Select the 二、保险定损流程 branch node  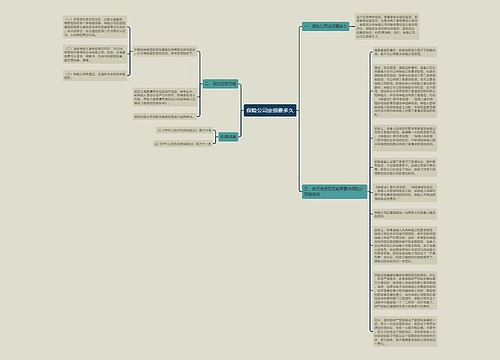(220, 84)
